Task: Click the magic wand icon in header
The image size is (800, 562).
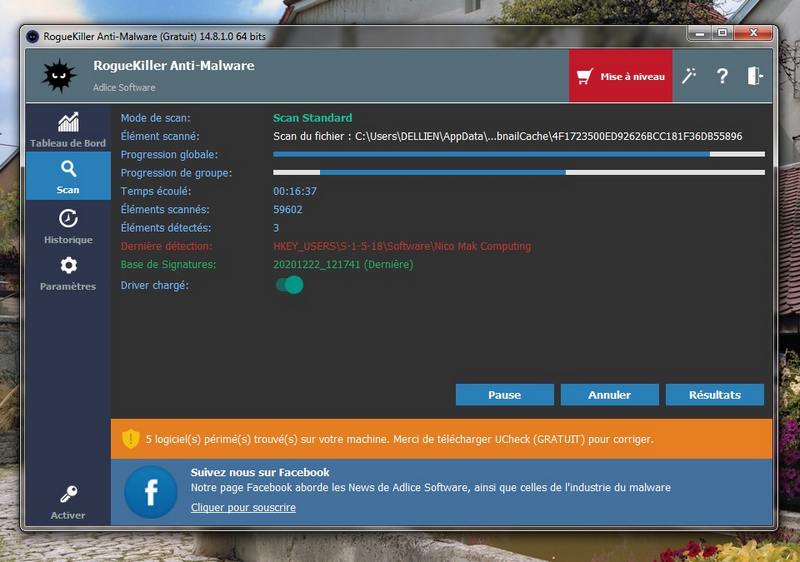Action: [689, 76]
